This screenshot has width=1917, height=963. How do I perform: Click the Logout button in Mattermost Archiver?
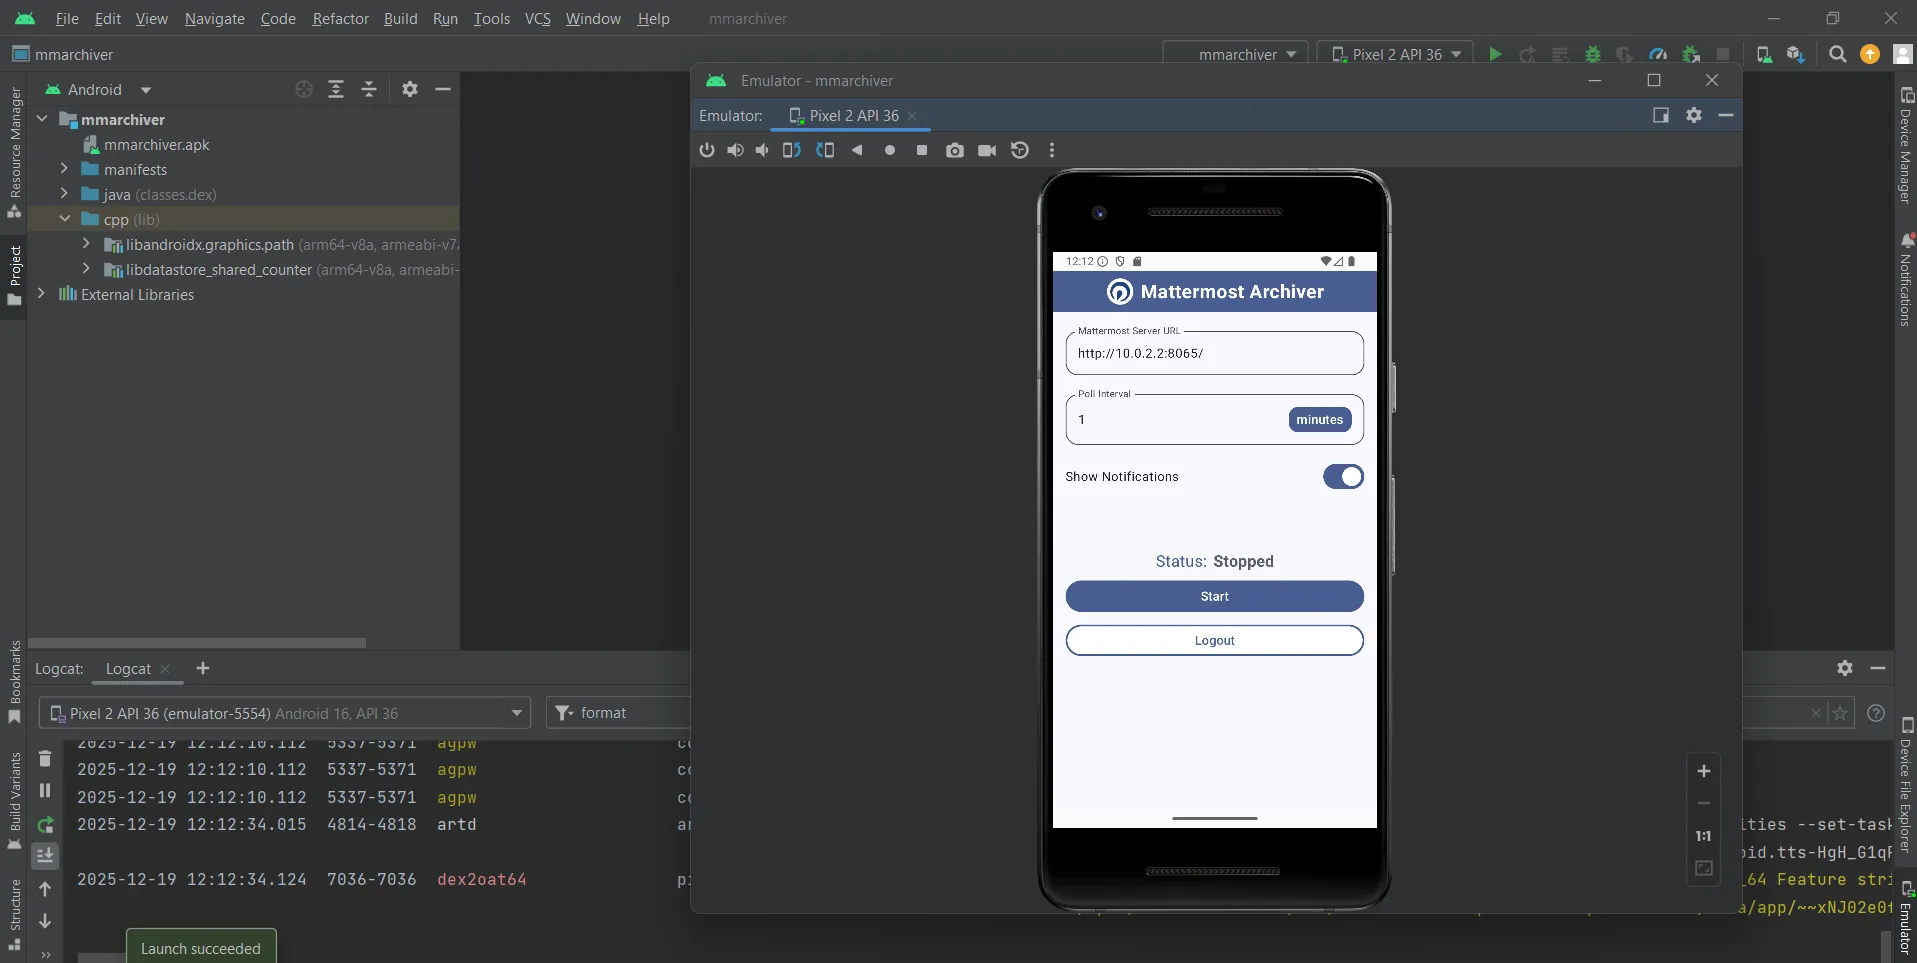tap(1214, 640)
